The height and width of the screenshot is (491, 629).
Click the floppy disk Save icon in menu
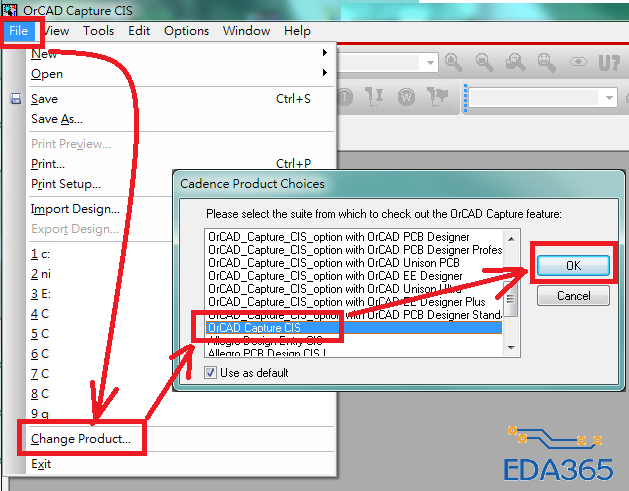click(x=16, y=99)
